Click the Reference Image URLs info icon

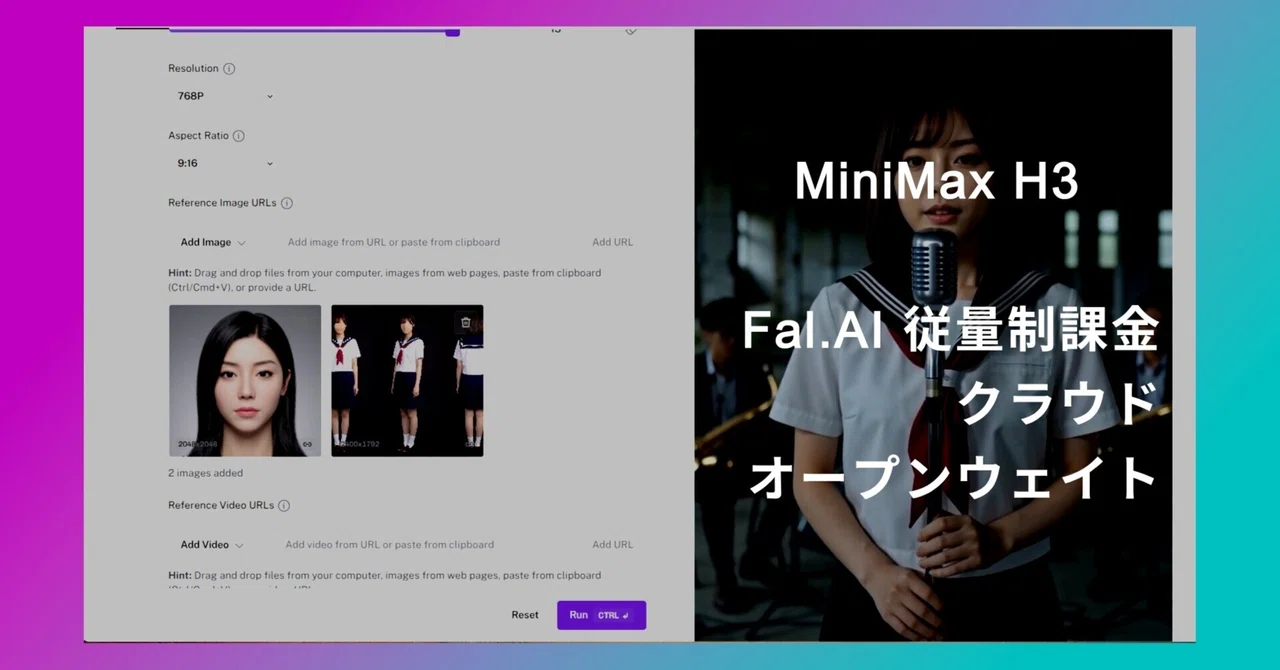(287, 203)
